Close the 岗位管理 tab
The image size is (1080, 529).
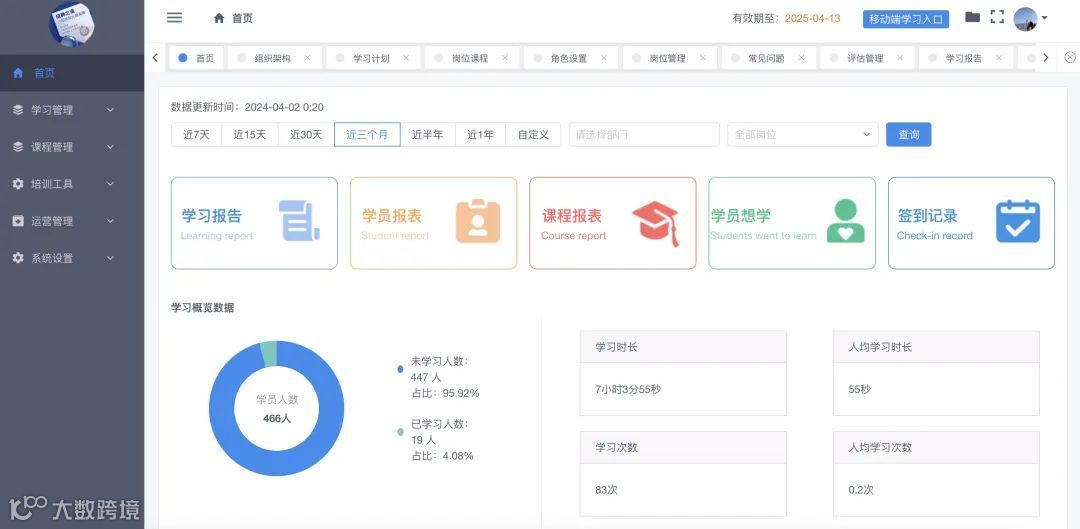703,58
